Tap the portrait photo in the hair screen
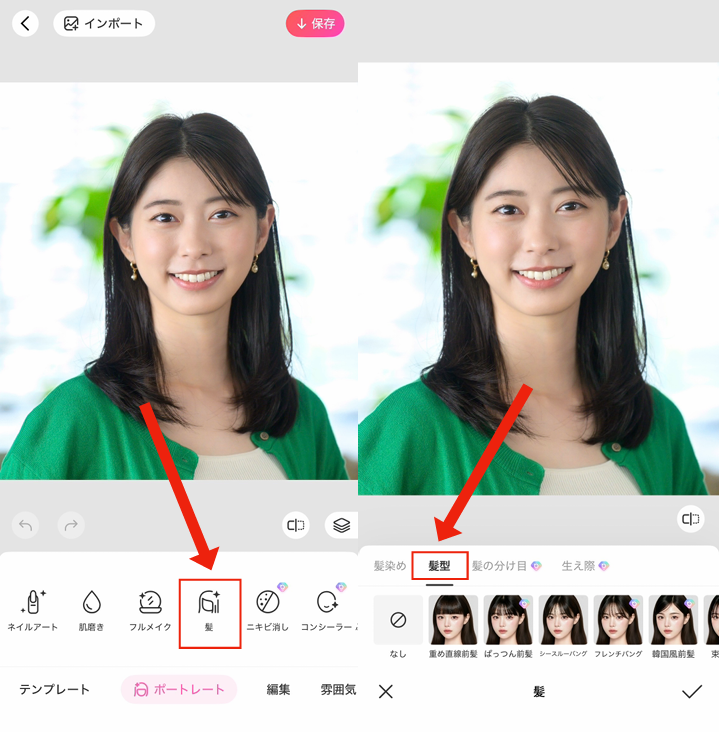Image resolution: width=719 pixels, height=732 pixels. tap(538, 279)
